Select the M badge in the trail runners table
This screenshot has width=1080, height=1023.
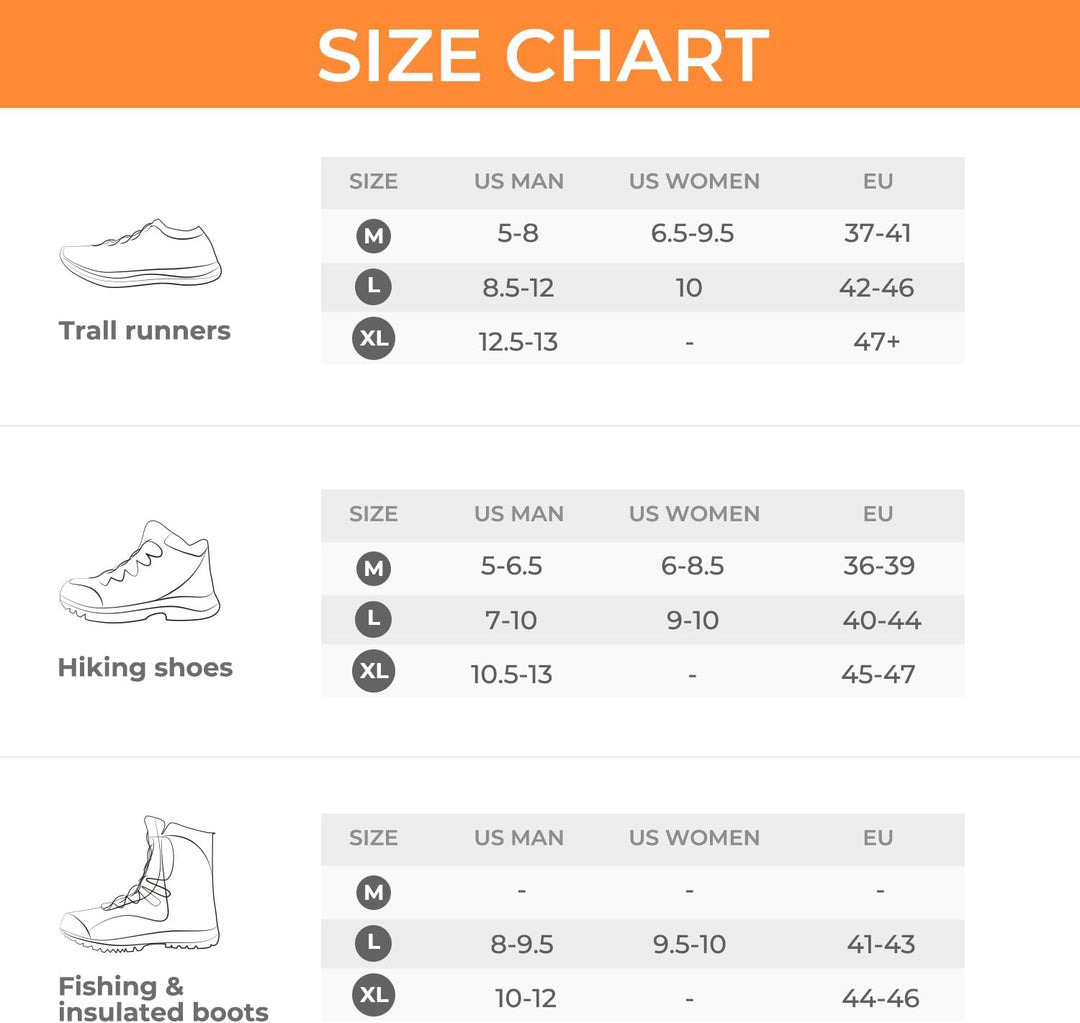click(374, 236)
